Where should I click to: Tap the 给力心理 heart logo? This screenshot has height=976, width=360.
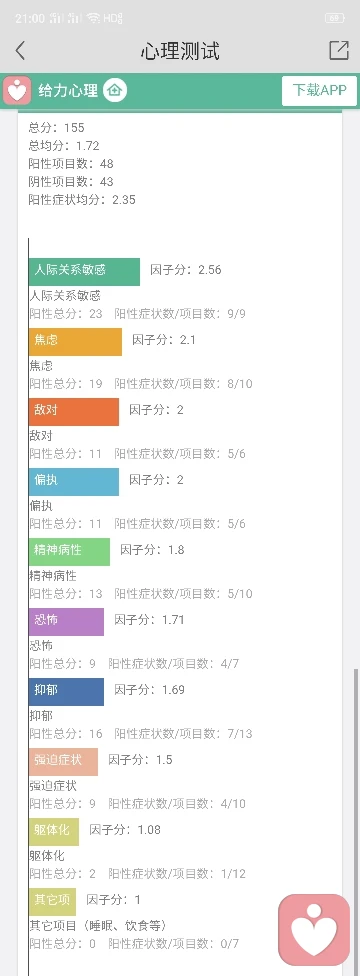point(17,91)
